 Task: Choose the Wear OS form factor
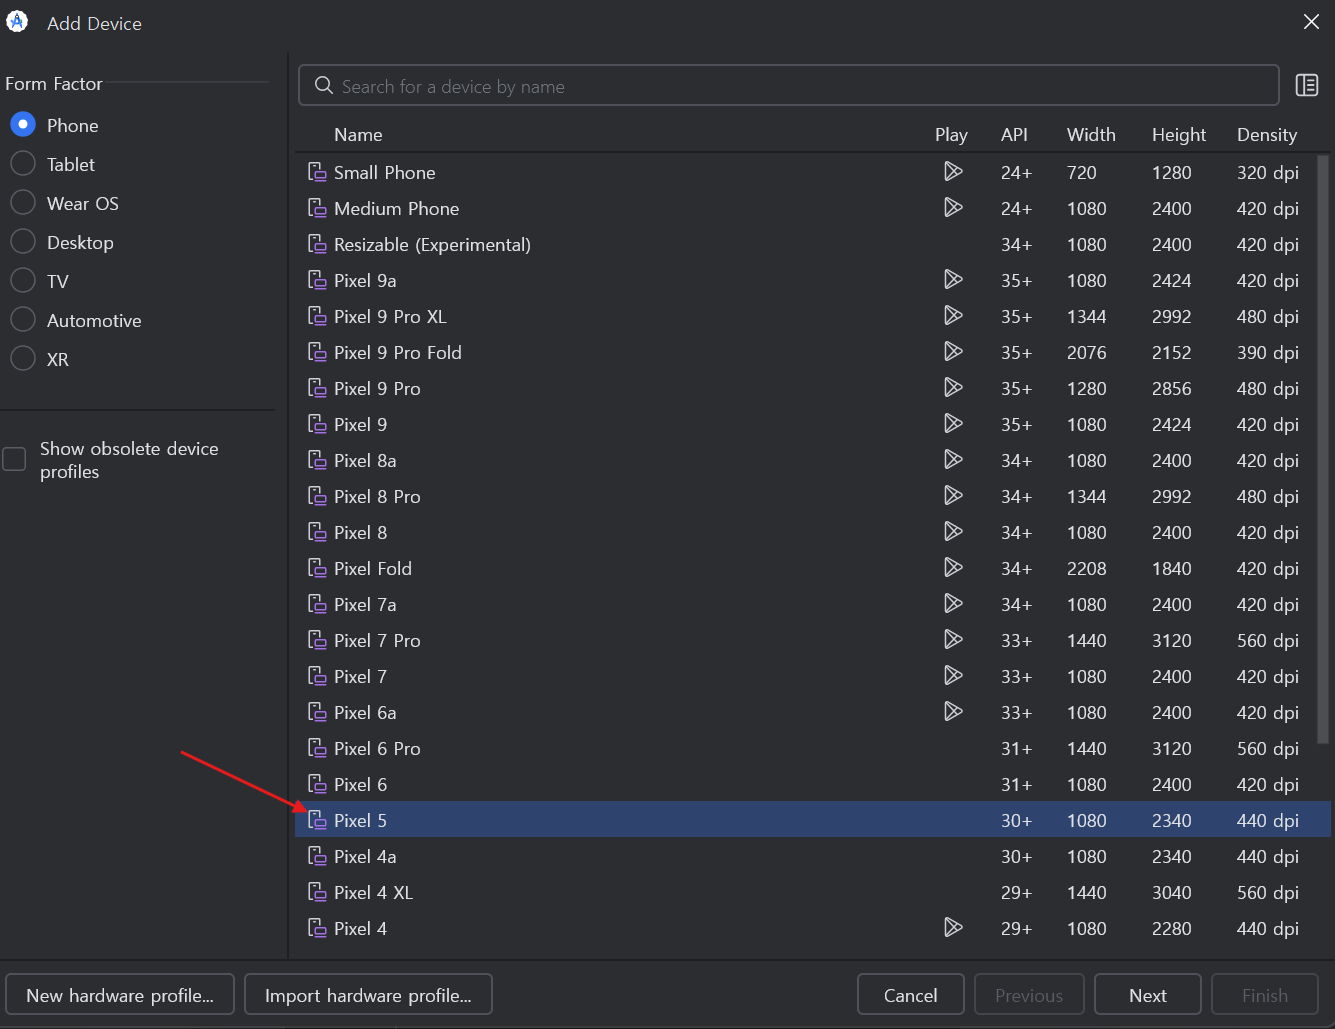pos(23,203)
